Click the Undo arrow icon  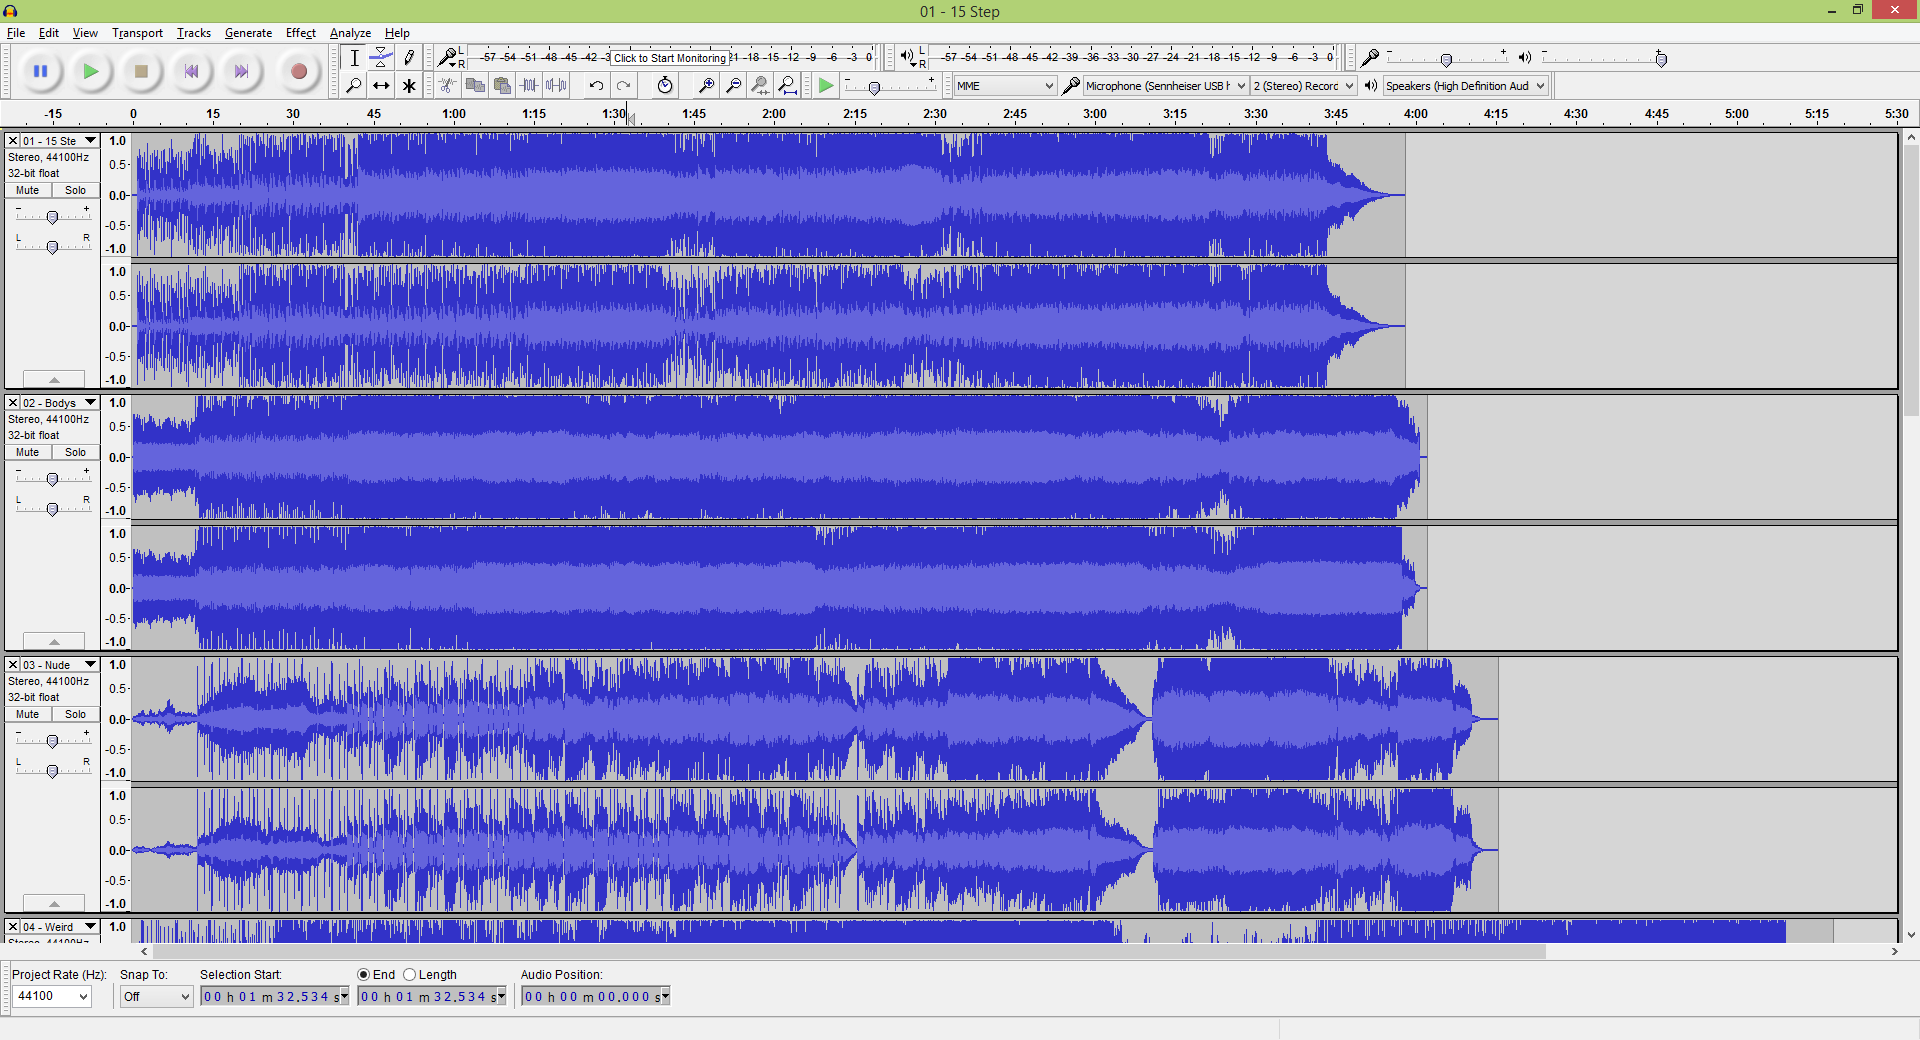[596, 86]
